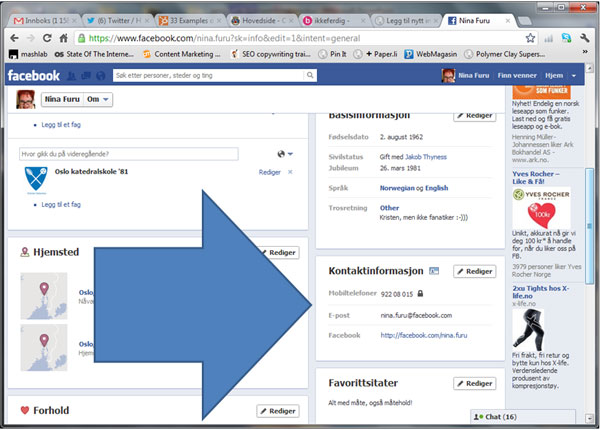Open the Chat (16) bar
This screenshot has width=600, height=430.
pos(523,417)
